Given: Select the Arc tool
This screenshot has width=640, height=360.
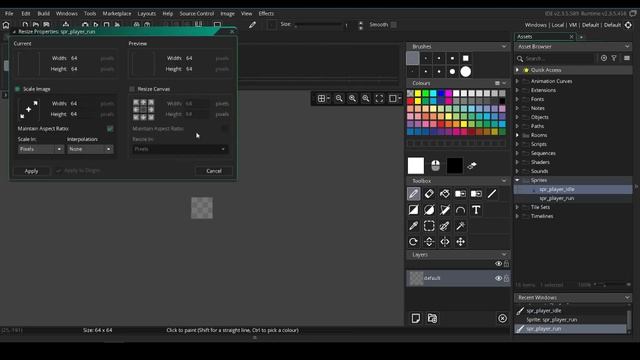Looking at the screenshot, I should point(460,210).
